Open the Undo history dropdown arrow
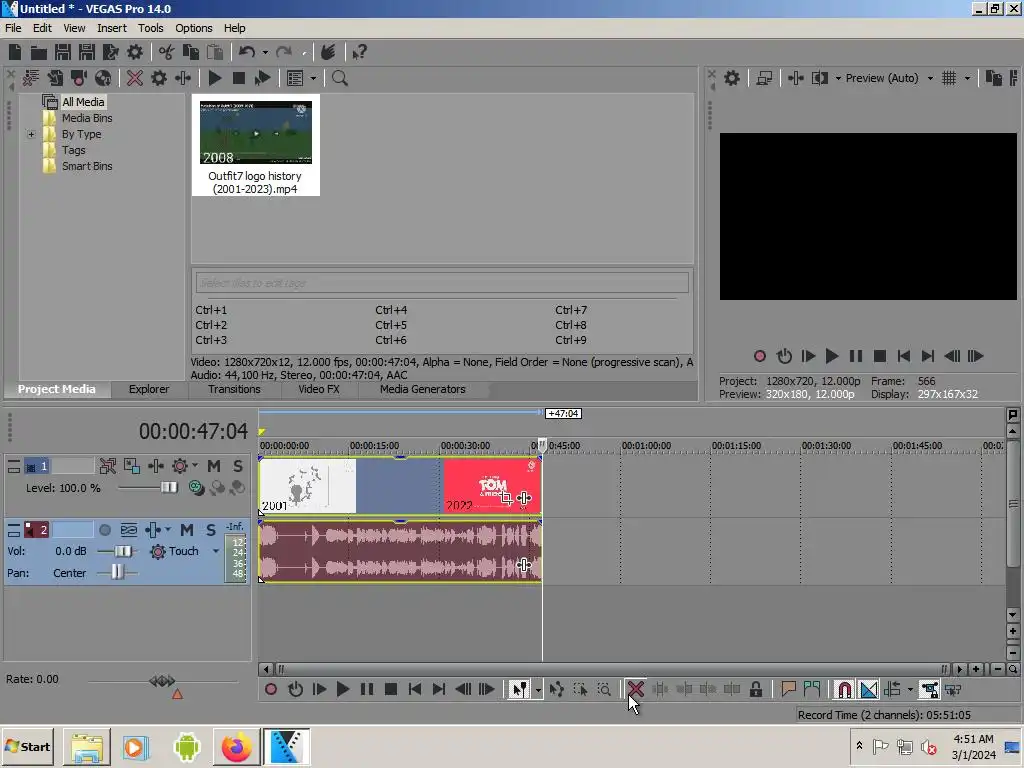 tap(264, 52)
